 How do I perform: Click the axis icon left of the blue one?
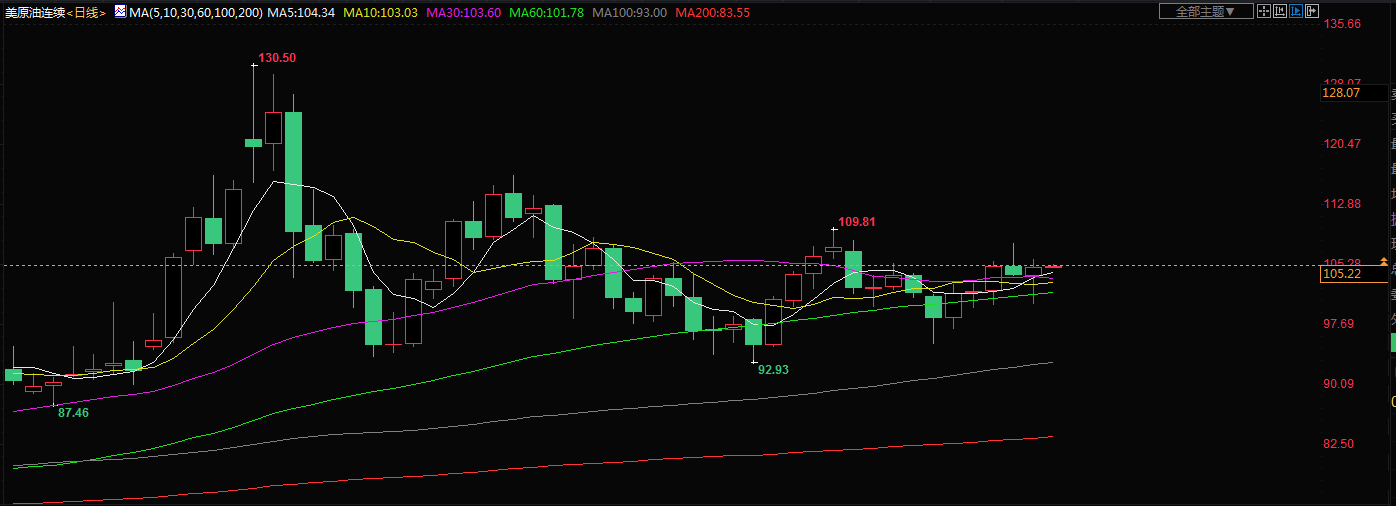[x=1280, y=11]
